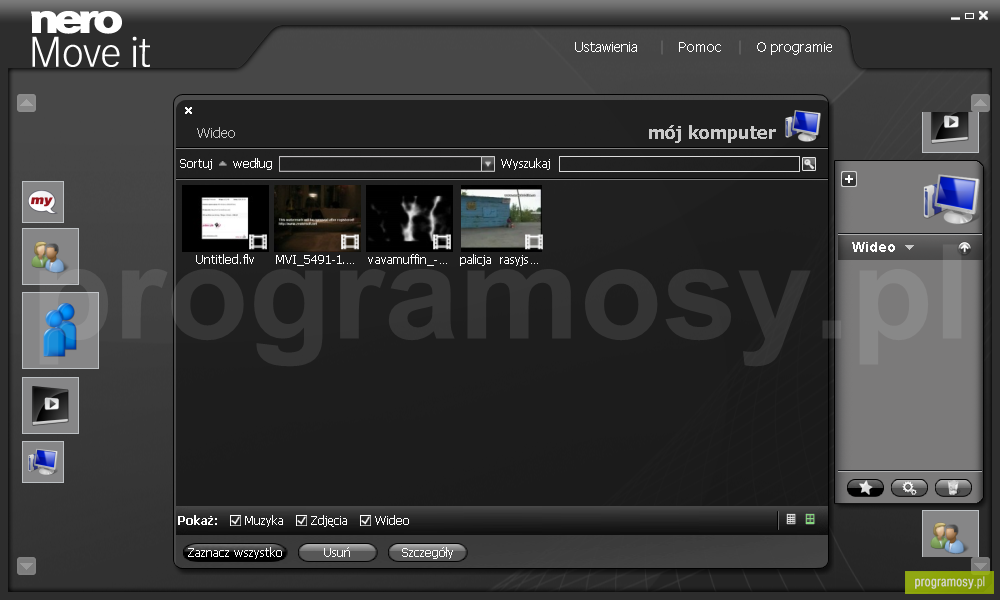Screen dimensions: 1000x600
Task: Toggle the Wideo checkbox
Action: (x=365, y=521)
